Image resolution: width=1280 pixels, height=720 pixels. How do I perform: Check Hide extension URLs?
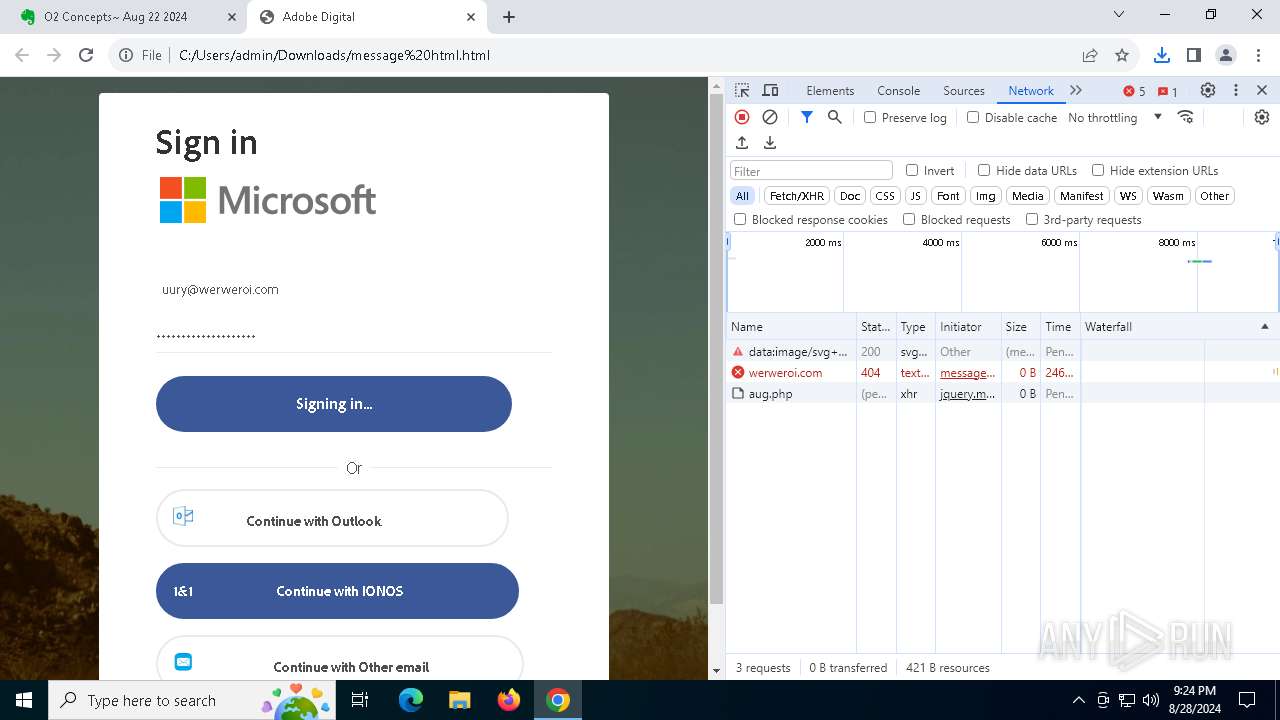(x=1098, y=170)
